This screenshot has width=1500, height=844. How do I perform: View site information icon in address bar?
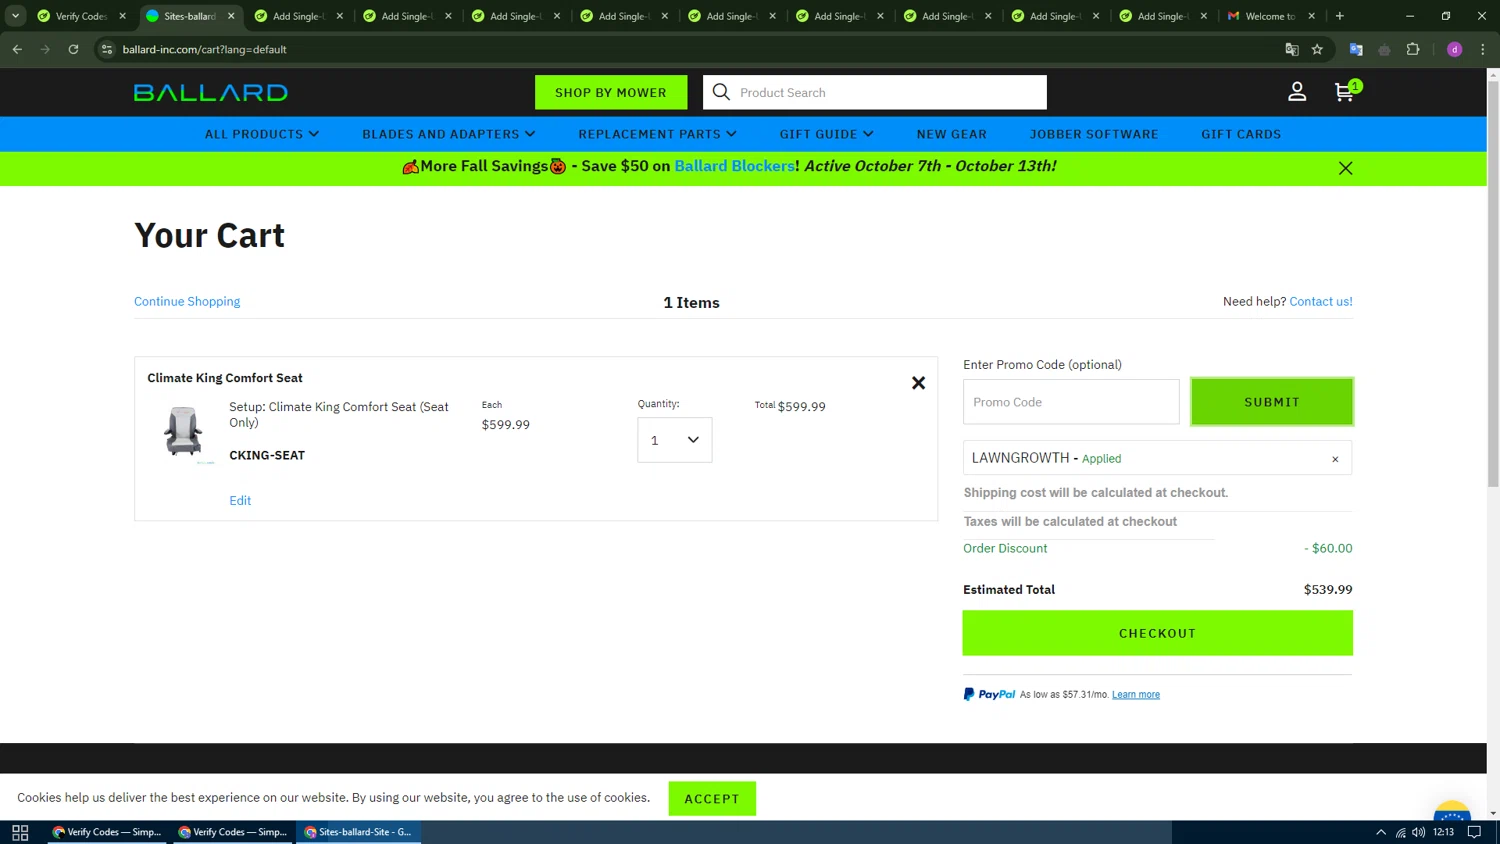tap(107, 49)
